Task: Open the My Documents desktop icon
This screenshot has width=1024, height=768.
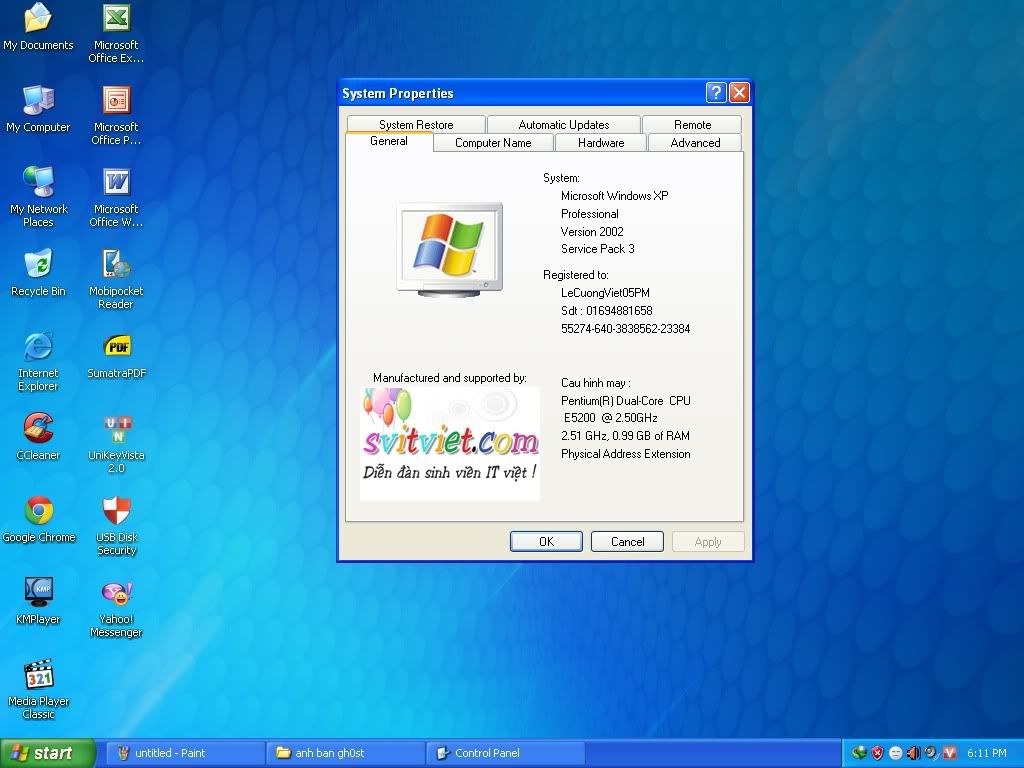Action: [x=38, y=27]
